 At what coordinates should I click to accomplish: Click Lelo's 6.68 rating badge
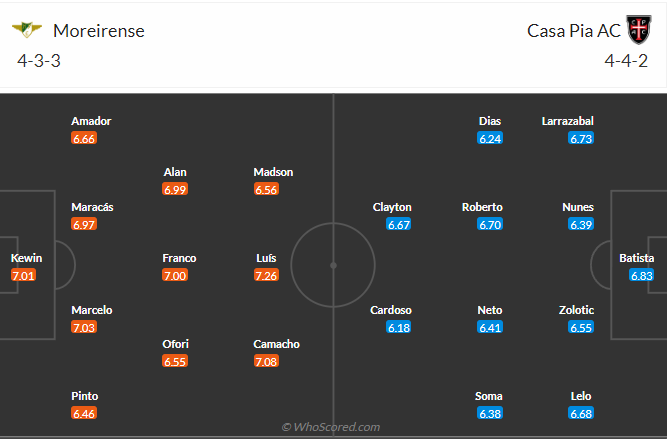(x=581, y=413)
